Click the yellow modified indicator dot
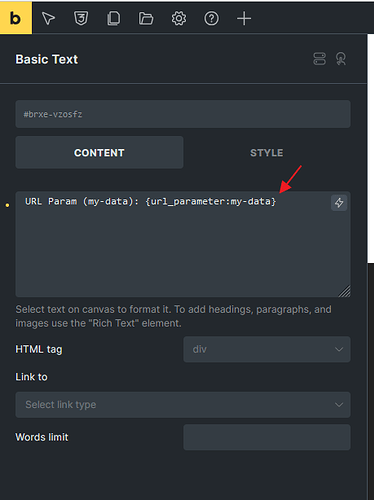The image size is (374, 500). click(7, 205)
